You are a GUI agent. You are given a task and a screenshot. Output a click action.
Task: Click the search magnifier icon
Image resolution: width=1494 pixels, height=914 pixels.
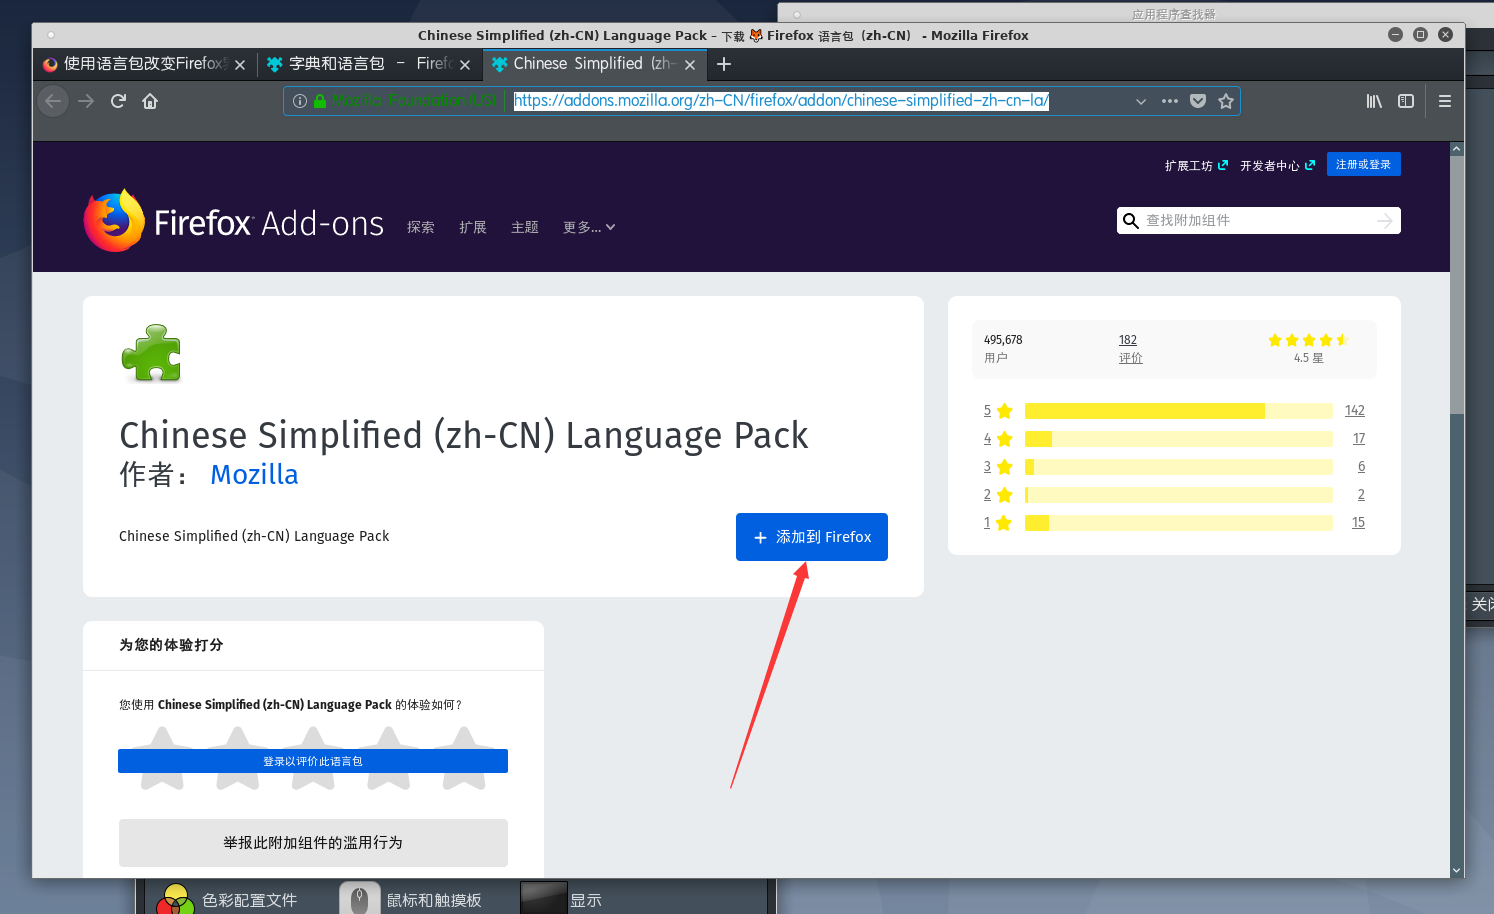(1131, 221)
